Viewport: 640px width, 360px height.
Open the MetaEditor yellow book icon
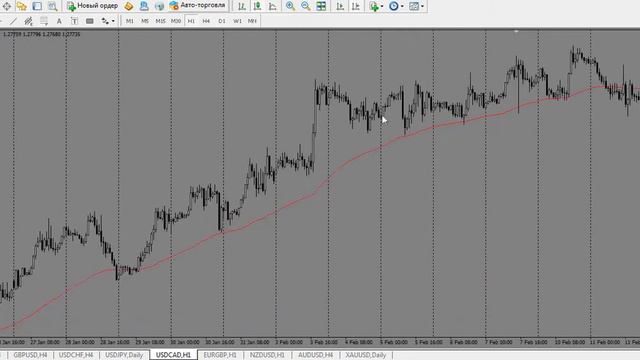pyautogui.click(x=129, y=6)
